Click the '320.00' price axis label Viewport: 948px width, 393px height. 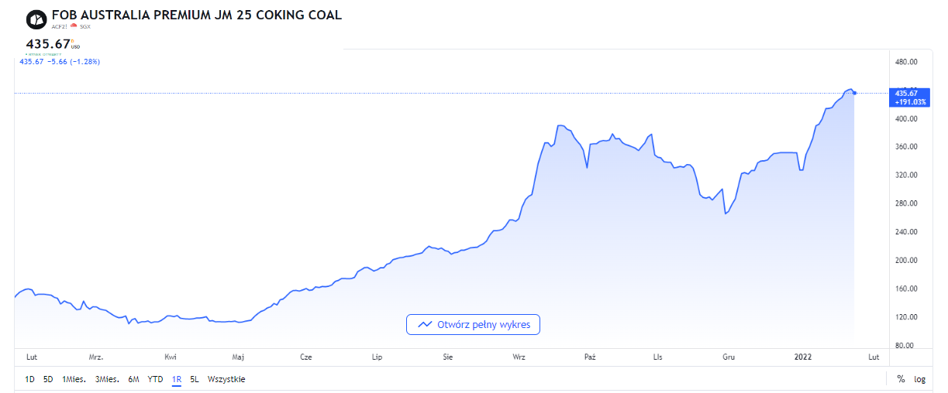point(906,175)
